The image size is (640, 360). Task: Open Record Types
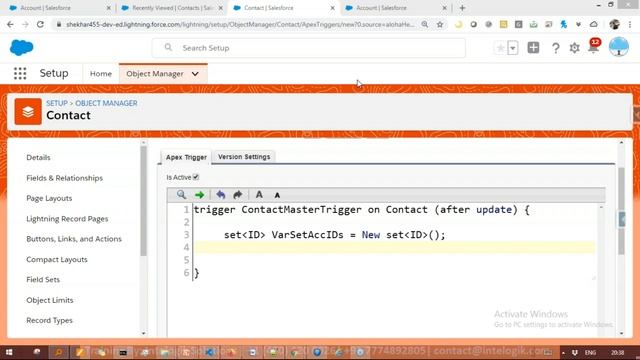click(49, 320)
